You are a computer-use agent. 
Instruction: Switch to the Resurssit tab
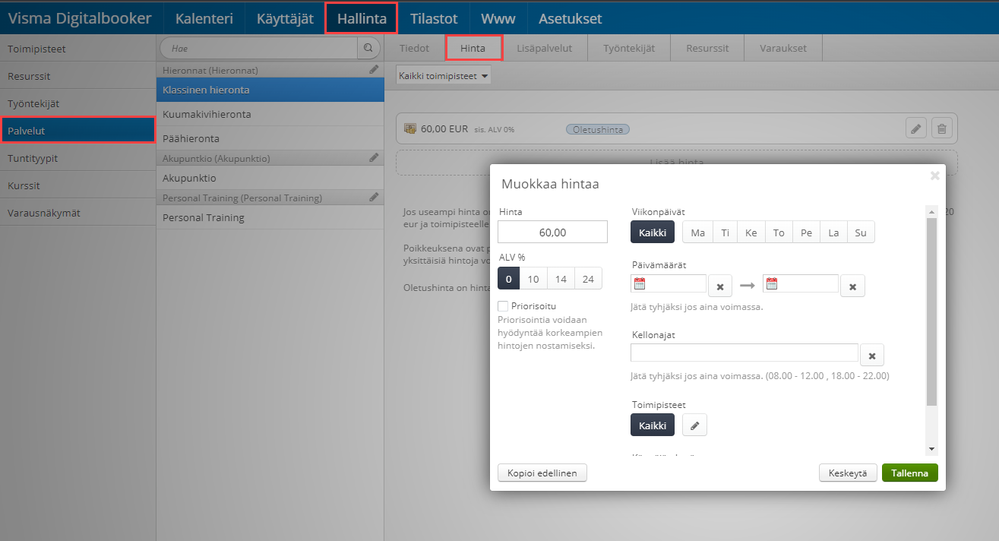[x=707, y=48]
